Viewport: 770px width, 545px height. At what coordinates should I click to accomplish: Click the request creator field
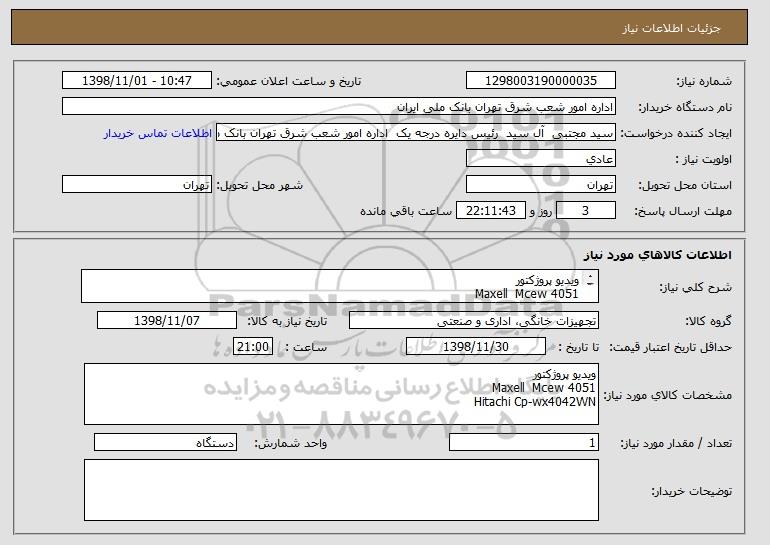pyautogui.click(x=416, y=133)
